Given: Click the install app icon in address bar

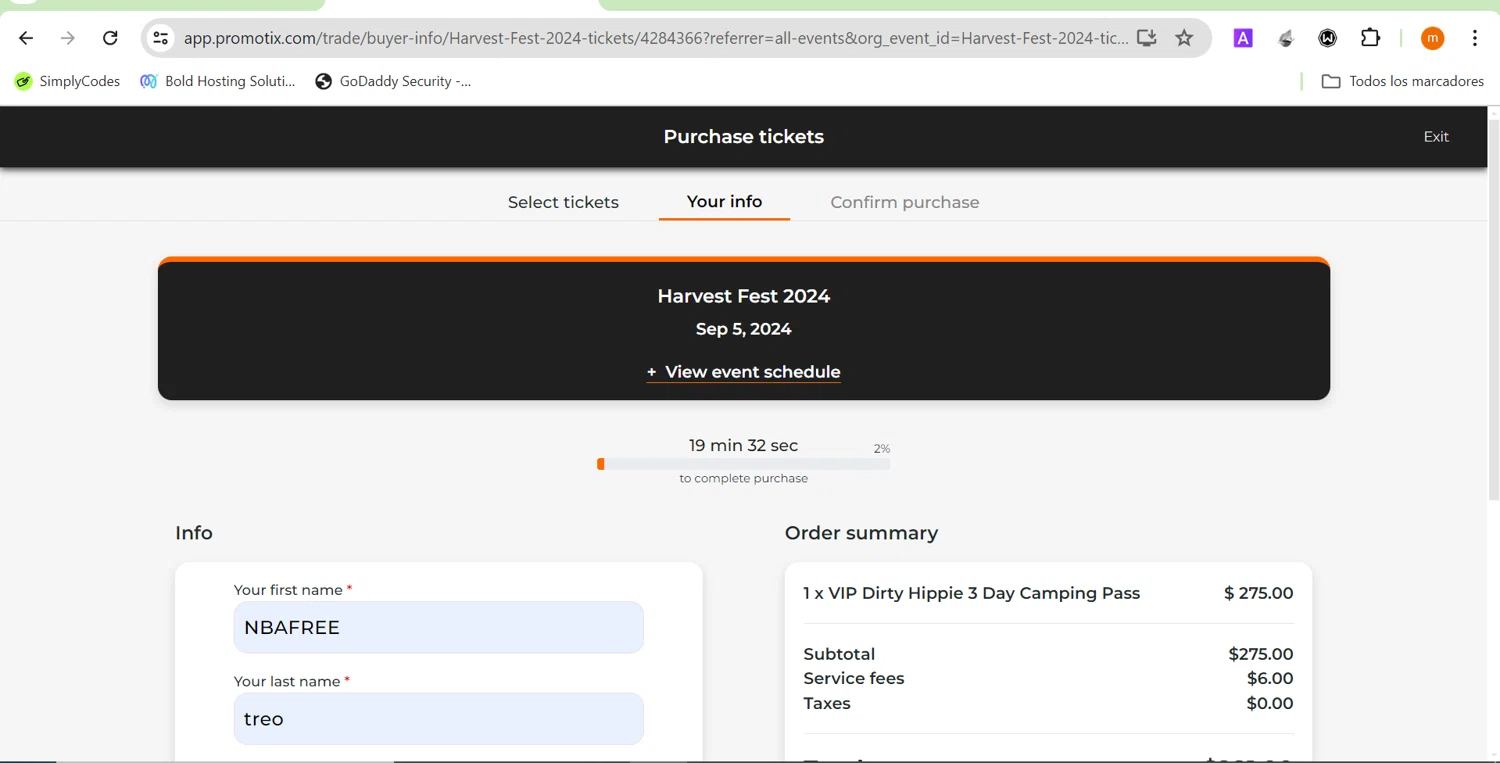Looking at the screenshot, I should [x=1147, y=38].
